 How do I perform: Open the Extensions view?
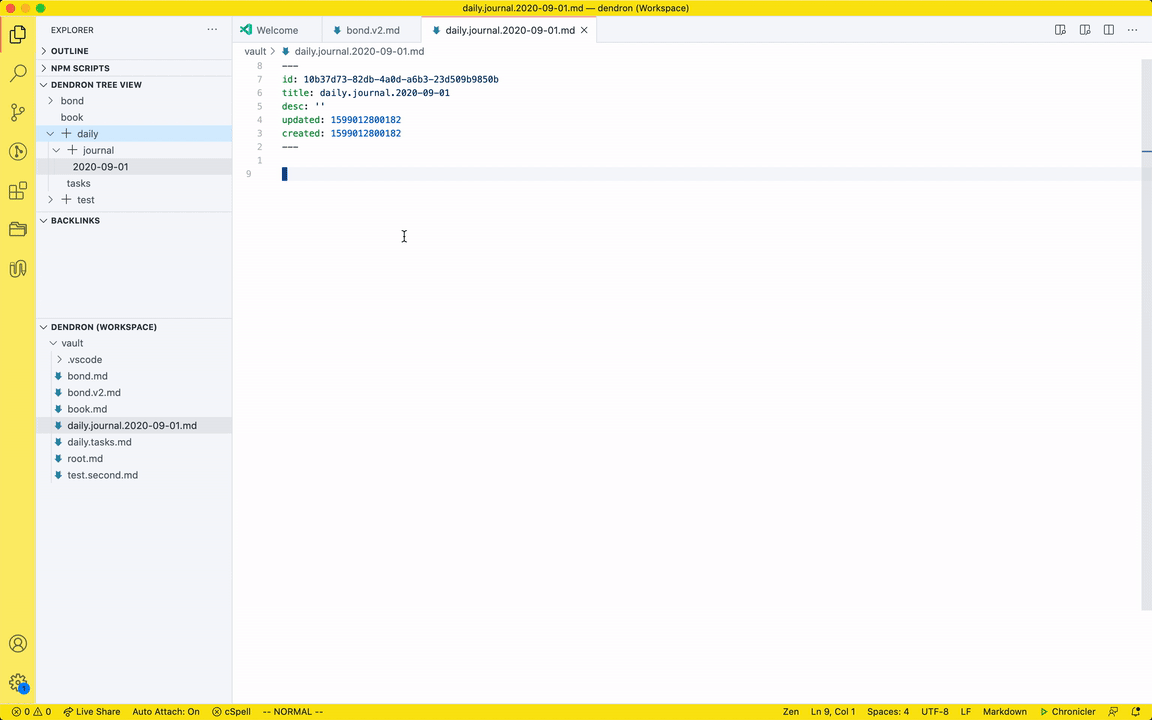[x=18, y=191]
